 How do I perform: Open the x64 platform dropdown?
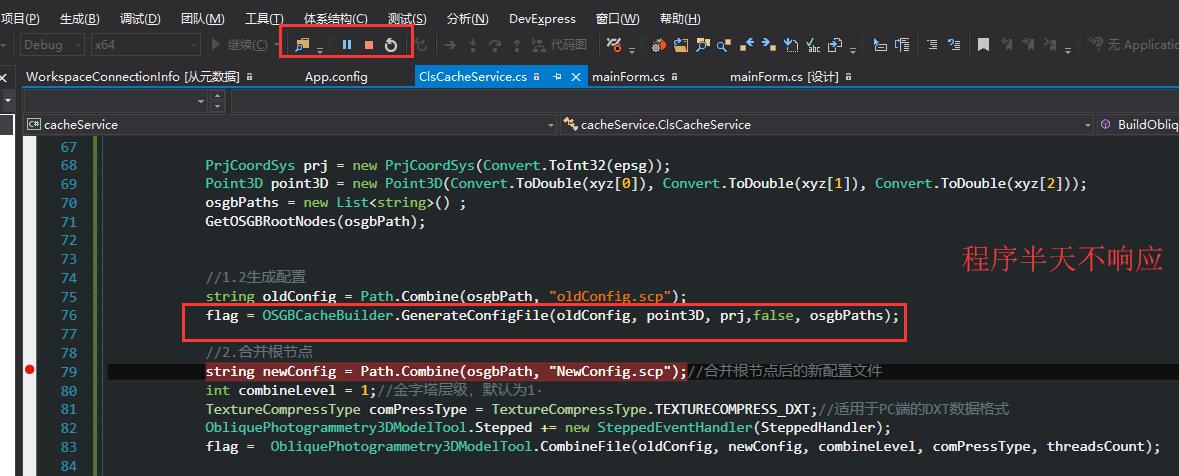click(145, 45)
